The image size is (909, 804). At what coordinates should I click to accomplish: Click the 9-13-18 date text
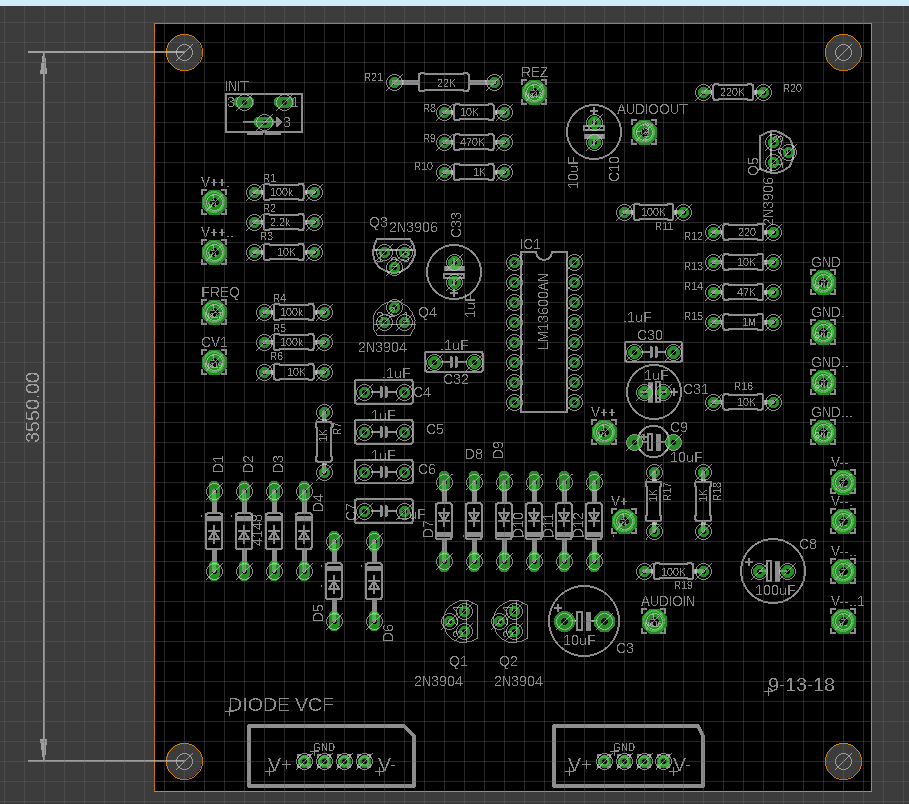(801, 686)
